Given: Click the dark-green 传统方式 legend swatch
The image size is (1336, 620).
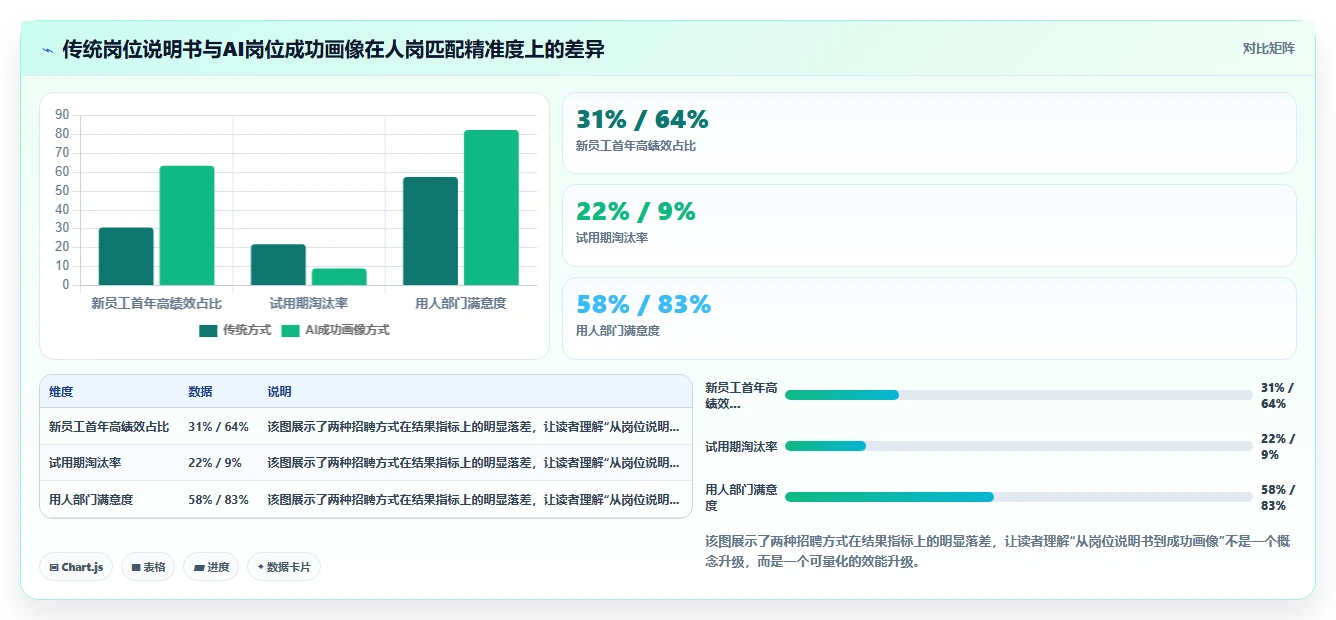Looking at the screenshot, I should click(208, 331).
